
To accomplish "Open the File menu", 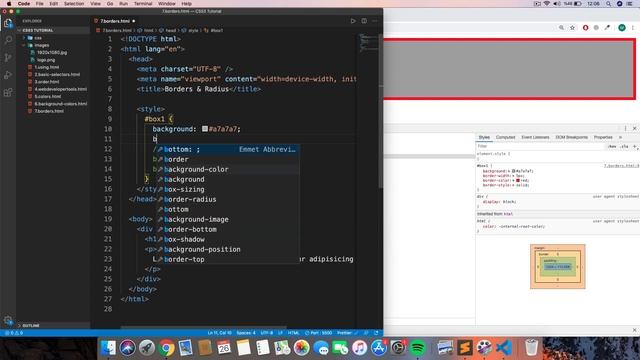I will (39, 4).
